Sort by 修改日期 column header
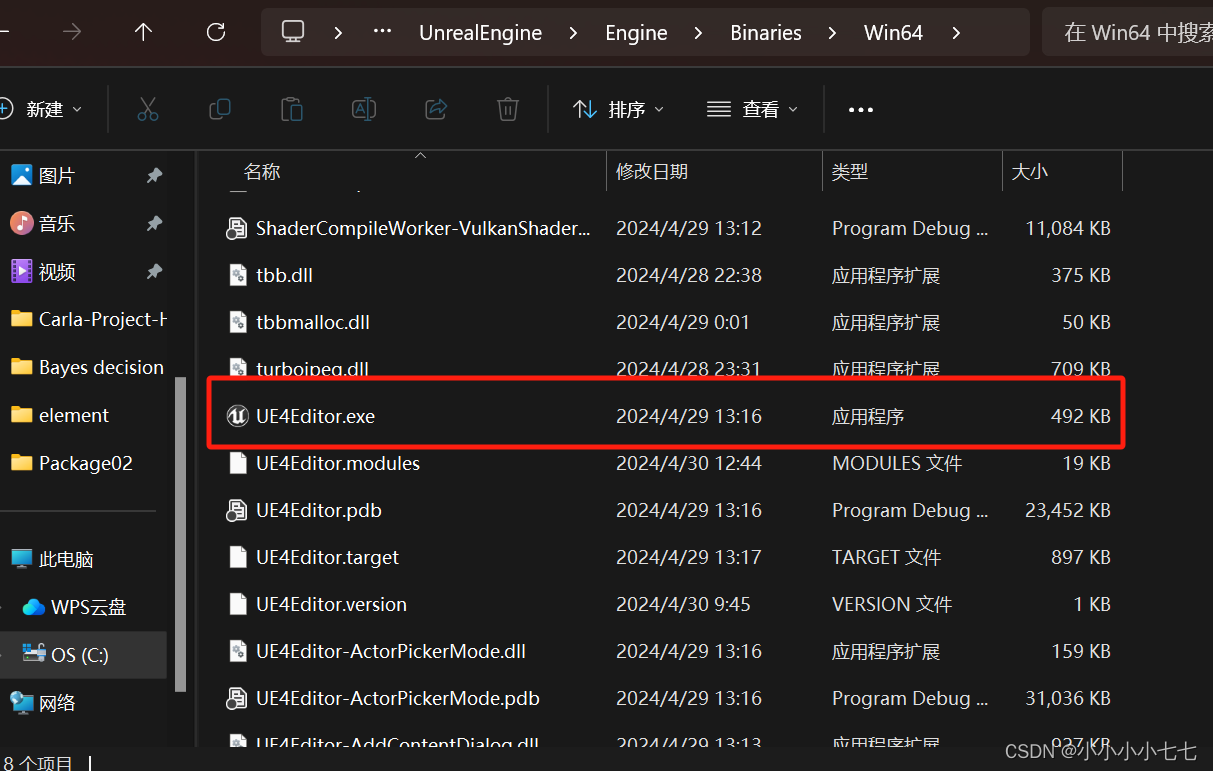The image size is (1213, 771). point(652,172)
